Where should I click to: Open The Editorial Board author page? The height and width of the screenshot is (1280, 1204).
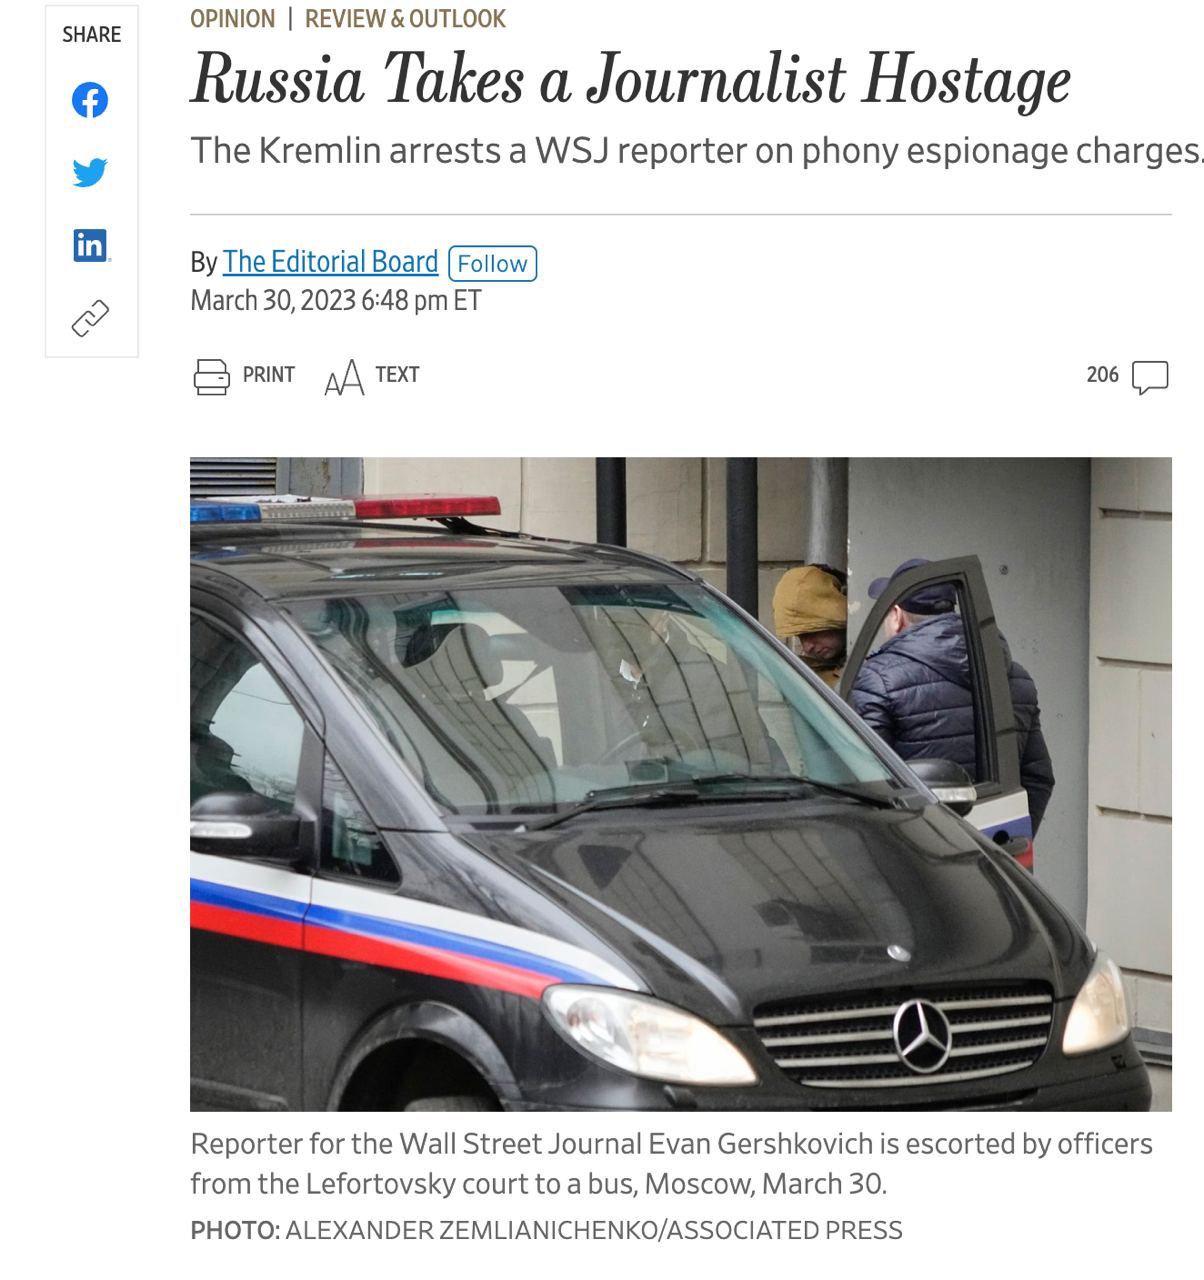(330, 262)
